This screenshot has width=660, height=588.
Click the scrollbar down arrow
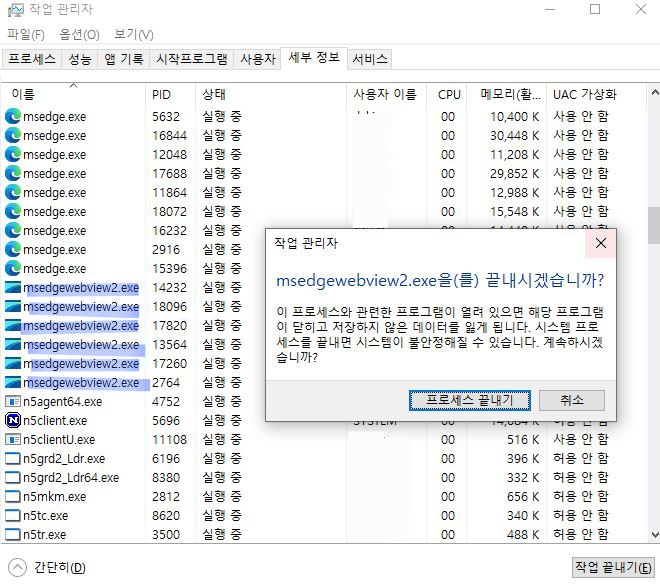point(655,535)
